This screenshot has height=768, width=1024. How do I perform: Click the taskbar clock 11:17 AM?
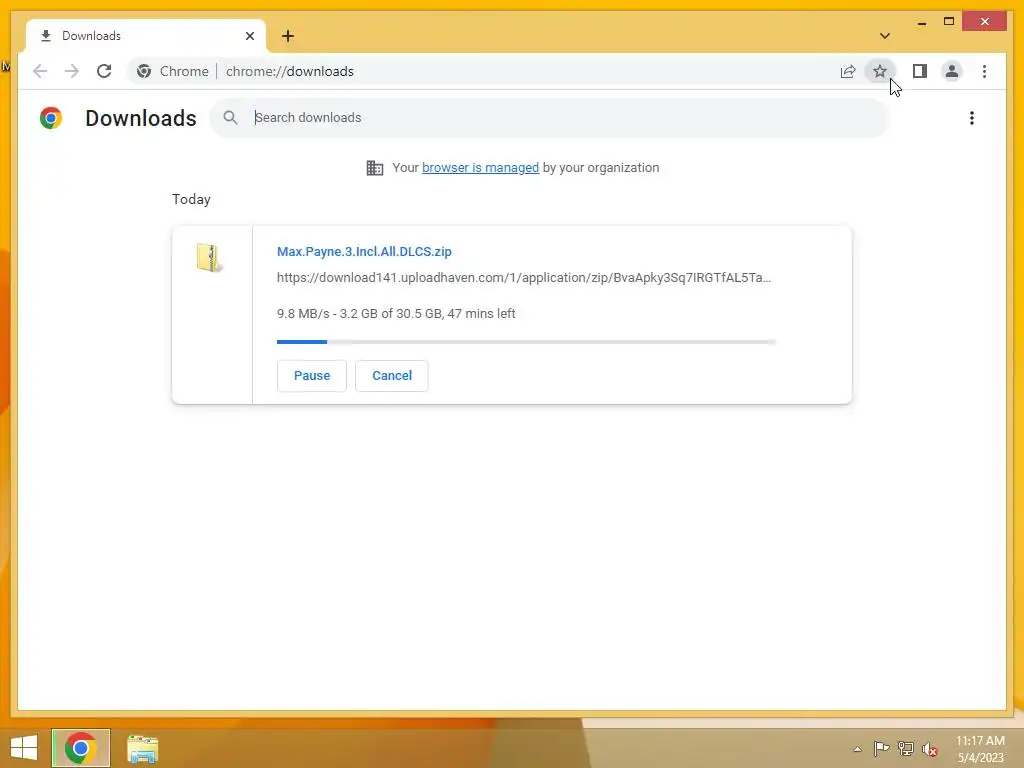tap(980, 741)
